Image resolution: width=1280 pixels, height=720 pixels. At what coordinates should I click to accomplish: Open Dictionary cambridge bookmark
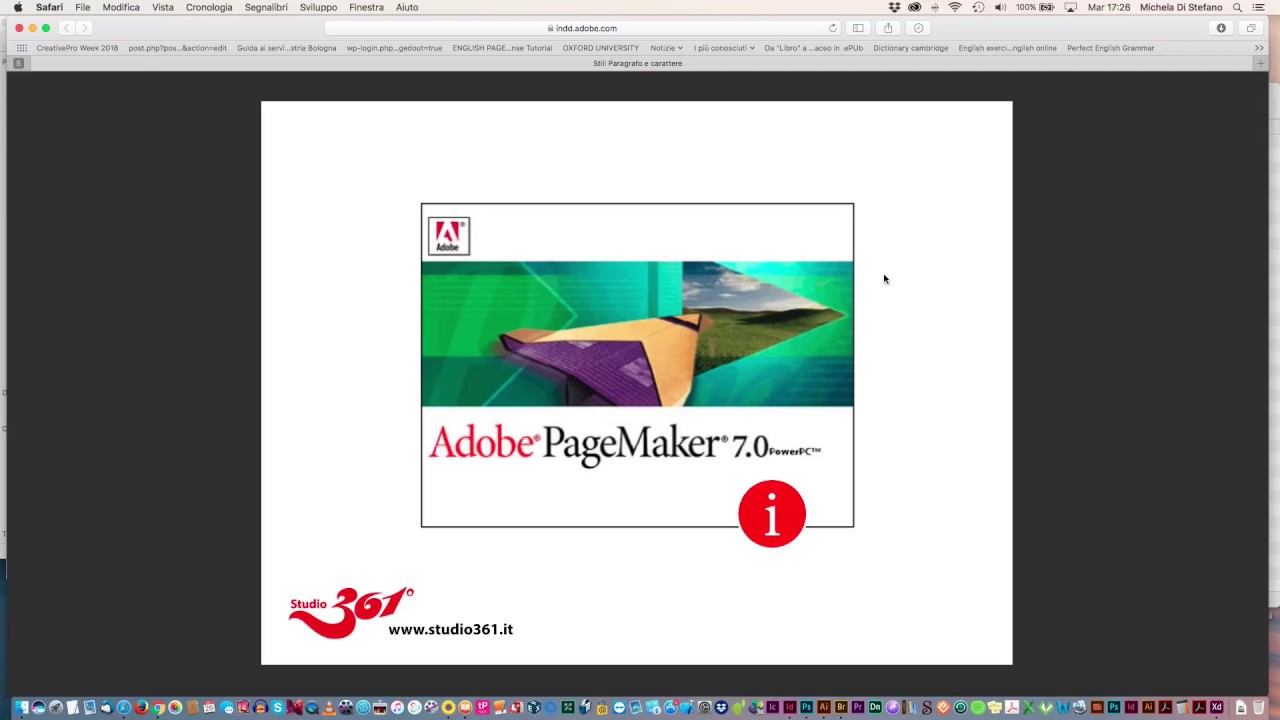pyautogui.click(x=910, y=48)
